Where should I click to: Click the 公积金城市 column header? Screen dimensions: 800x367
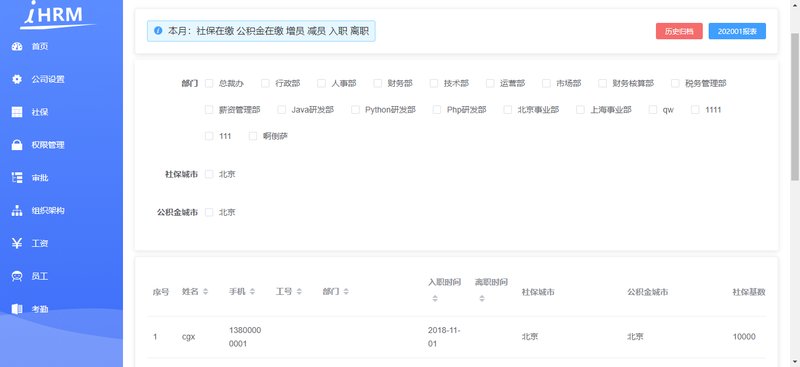click(x=647, y=292)
